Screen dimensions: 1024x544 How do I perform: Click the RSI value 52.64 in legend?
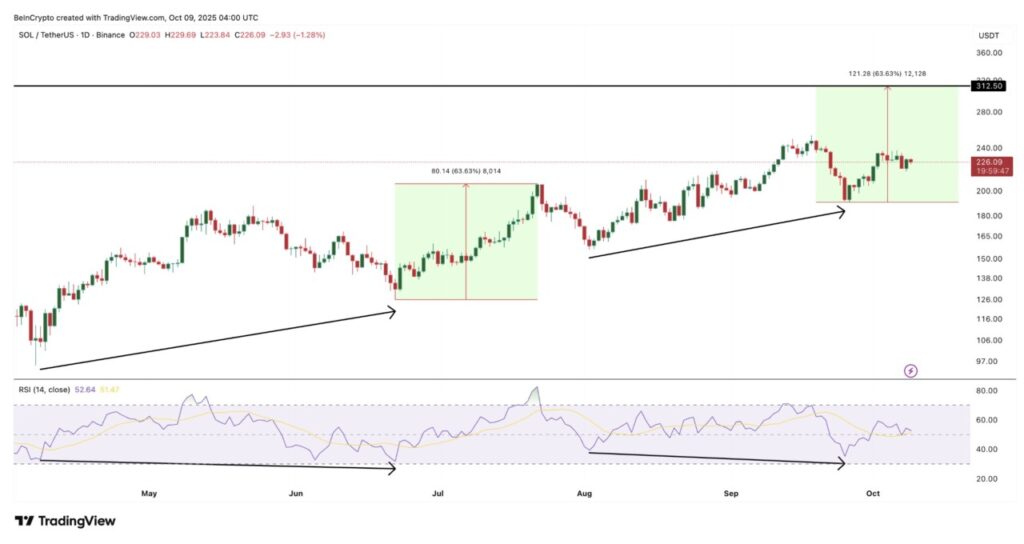pos(85,388)
